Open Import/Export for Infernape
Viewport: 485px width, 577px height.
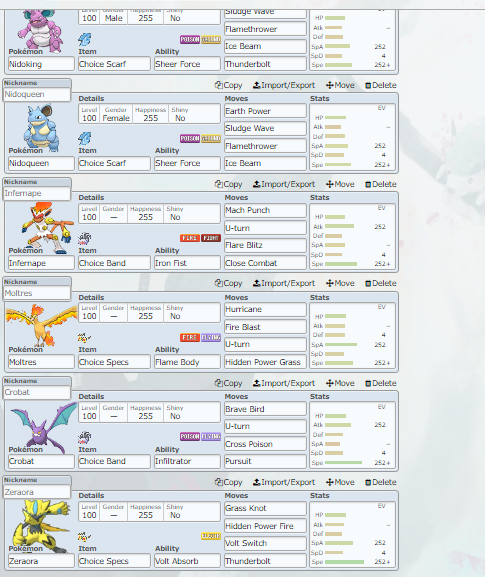click(x=284, y=184)
